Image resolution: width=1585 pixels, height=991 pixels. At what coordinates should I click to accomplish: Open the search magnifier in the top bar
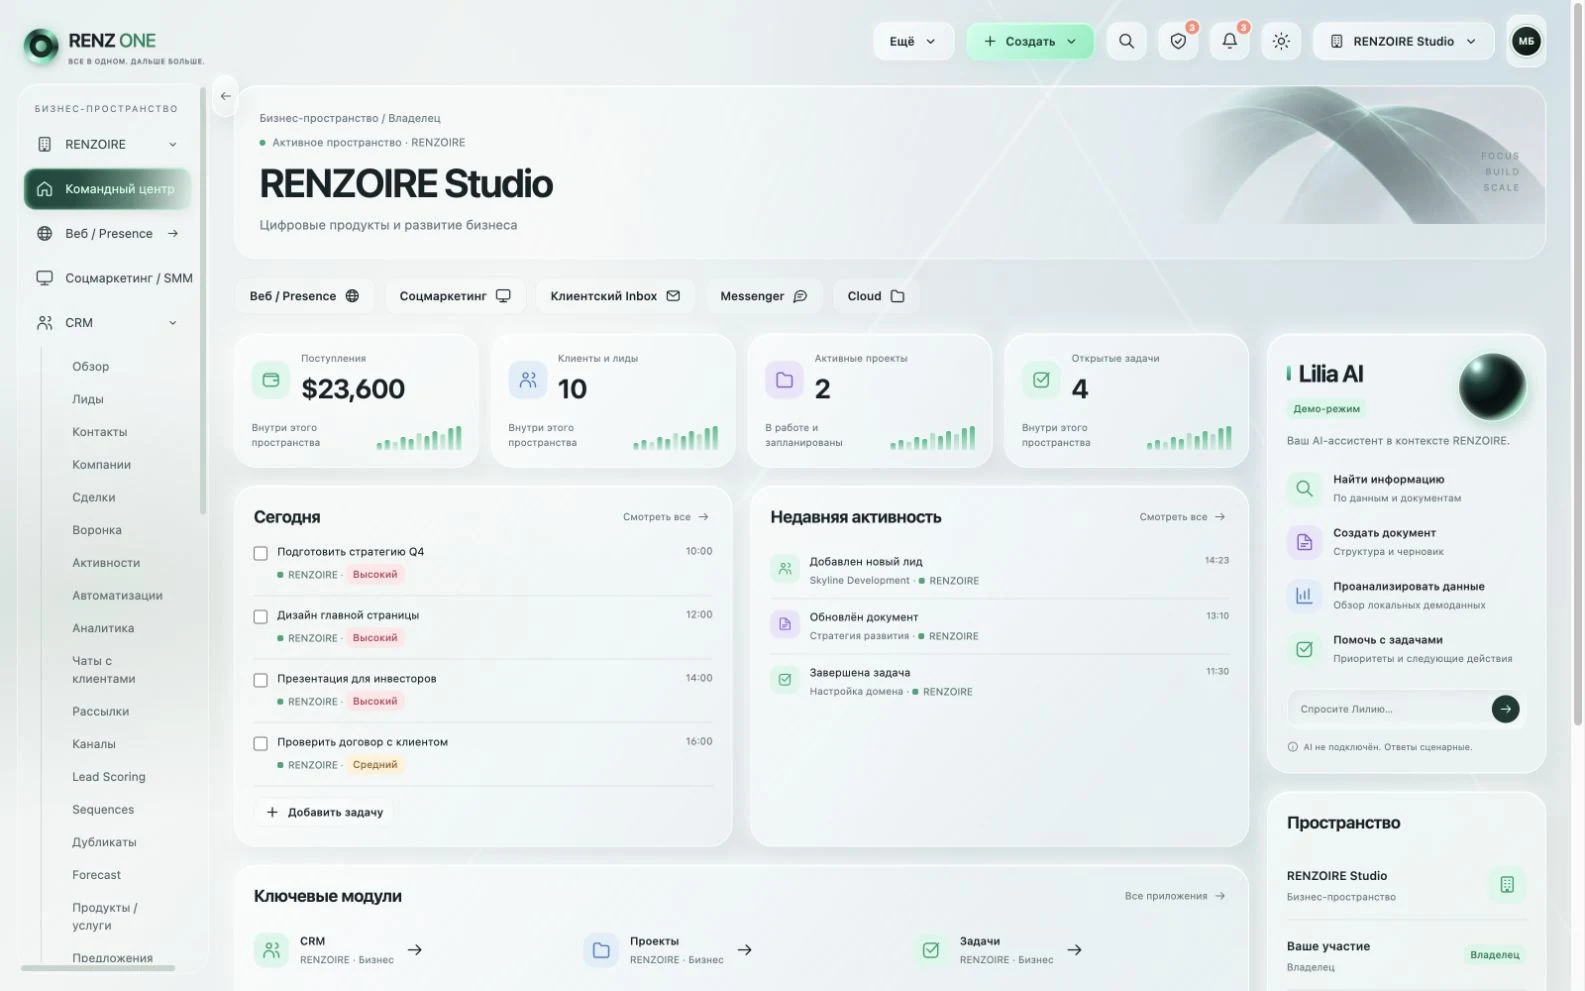[x=1126, y=41]
